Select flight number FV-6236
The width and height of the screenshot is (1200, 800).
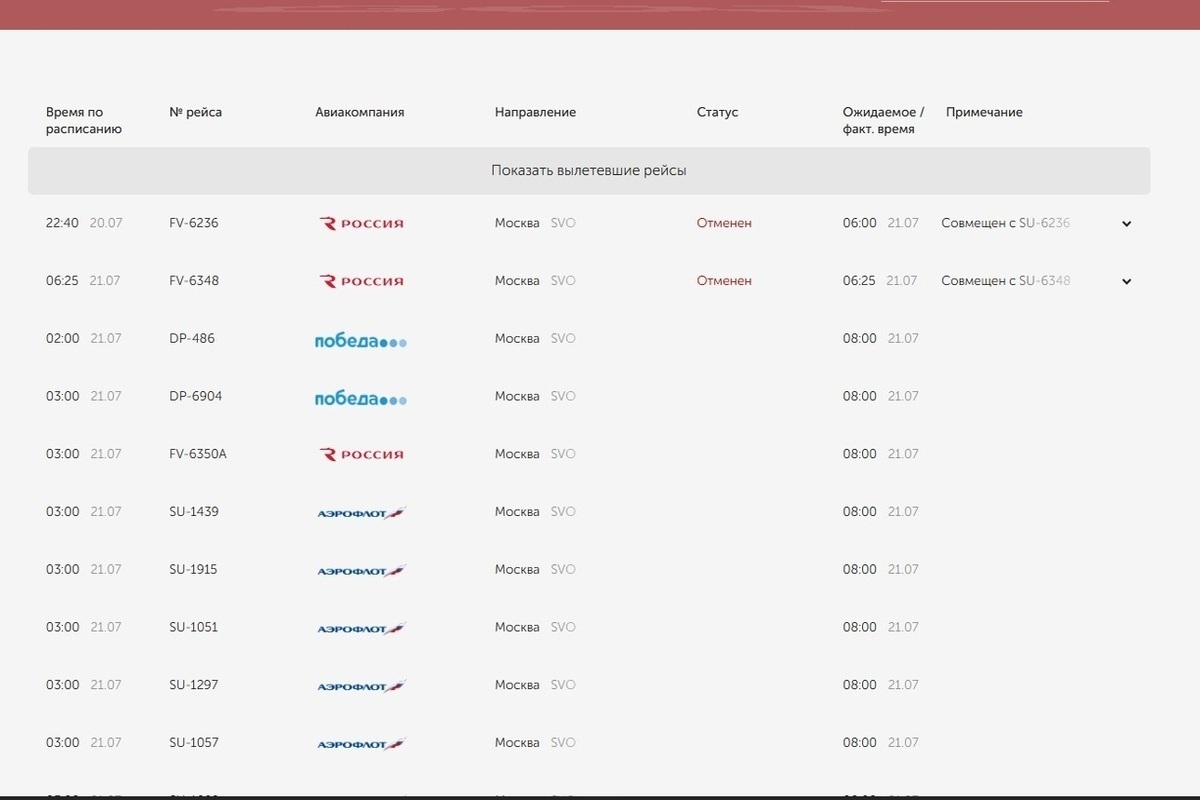[194, 223]
